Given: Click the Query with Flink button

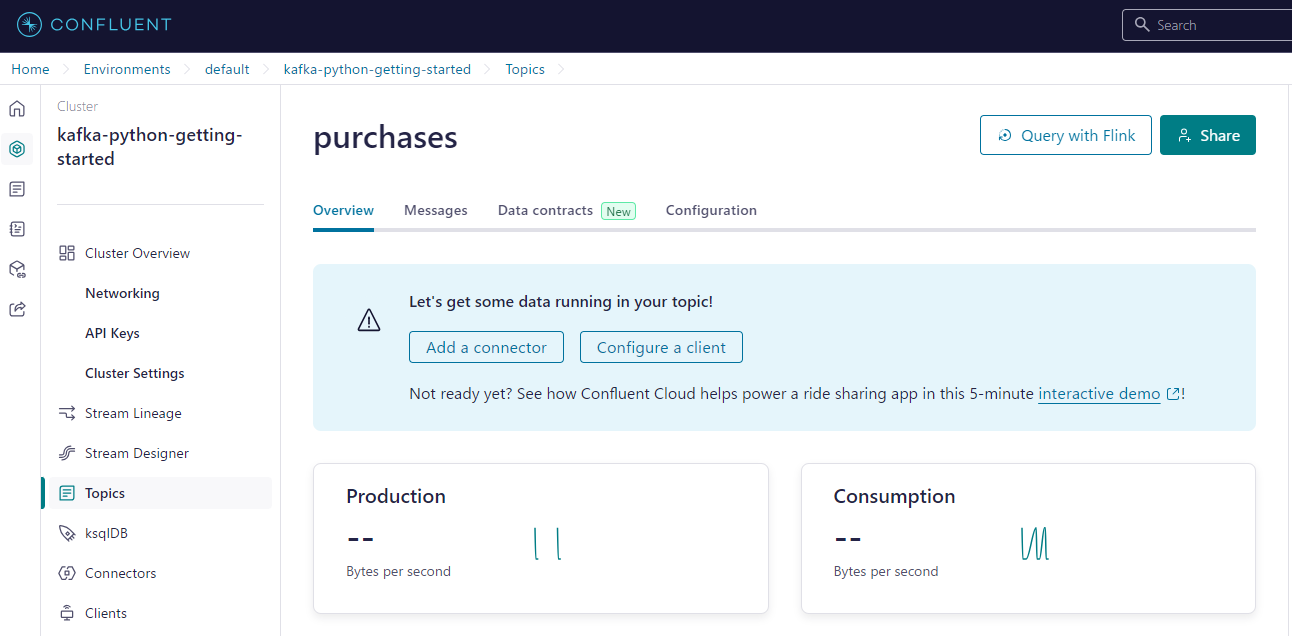Looking at the screenshot, I should (x=1066, y=135).
